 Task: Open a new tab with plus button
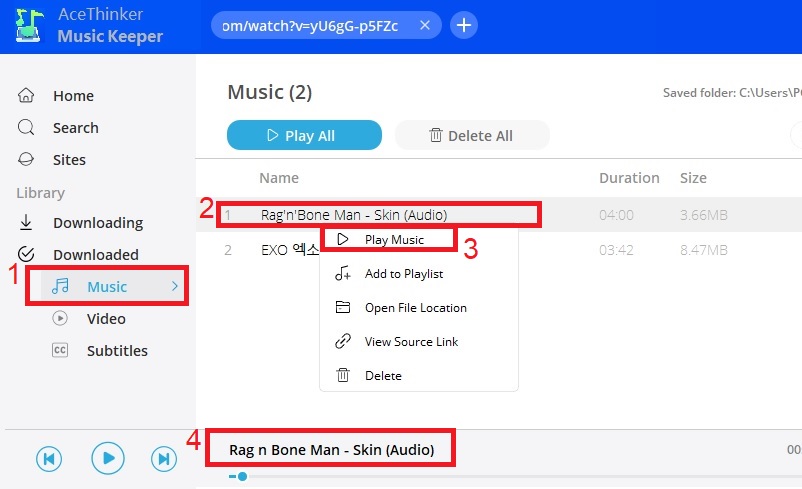tap(464, 25)
